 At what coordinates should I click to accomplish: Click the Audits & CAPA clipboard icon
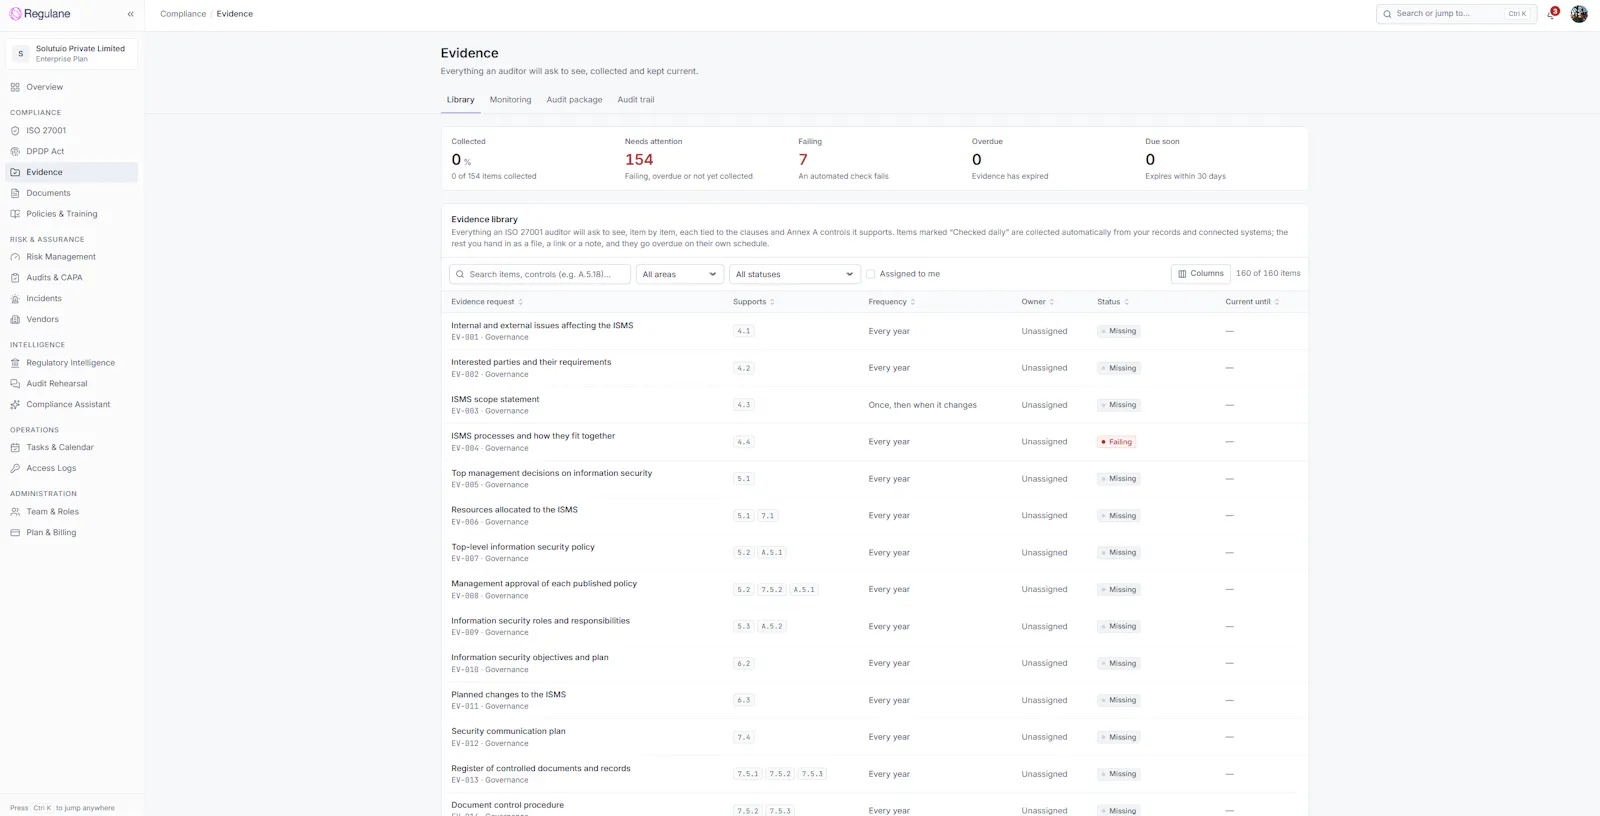[15, 278]
